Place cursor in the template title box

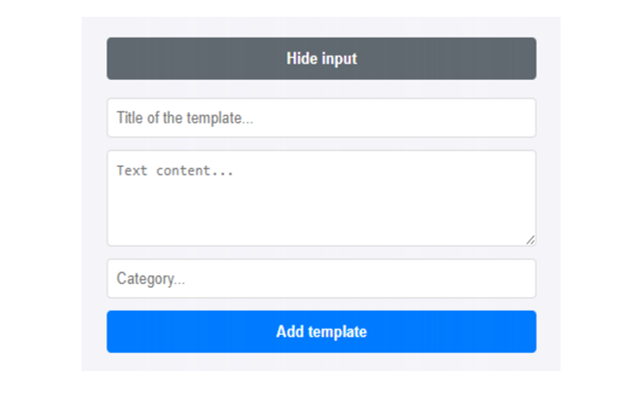321,118
